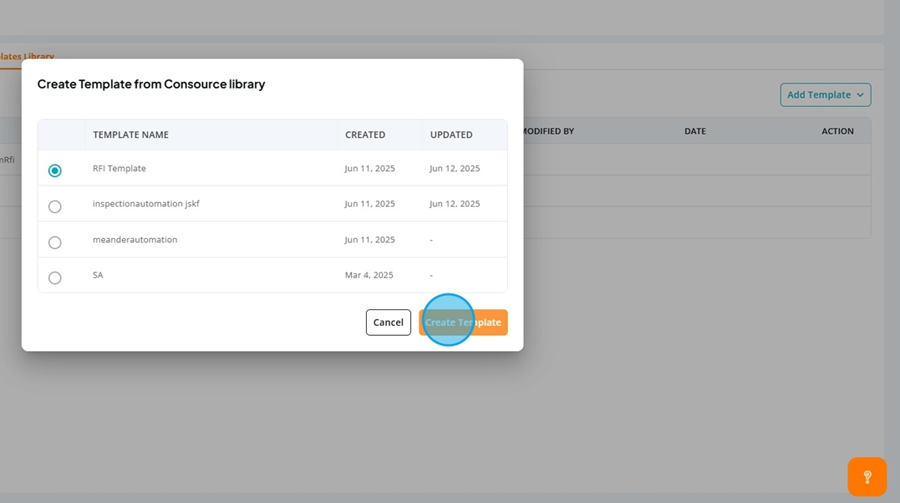Click the MODIFIED BY column header
This screenshot has height=503, width=900.
coord(548,131)
